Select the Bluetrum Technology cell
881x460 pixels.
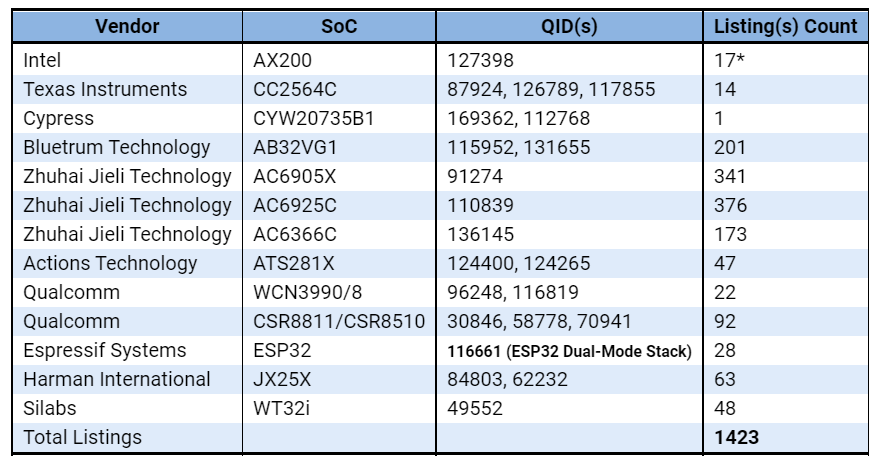117,147
